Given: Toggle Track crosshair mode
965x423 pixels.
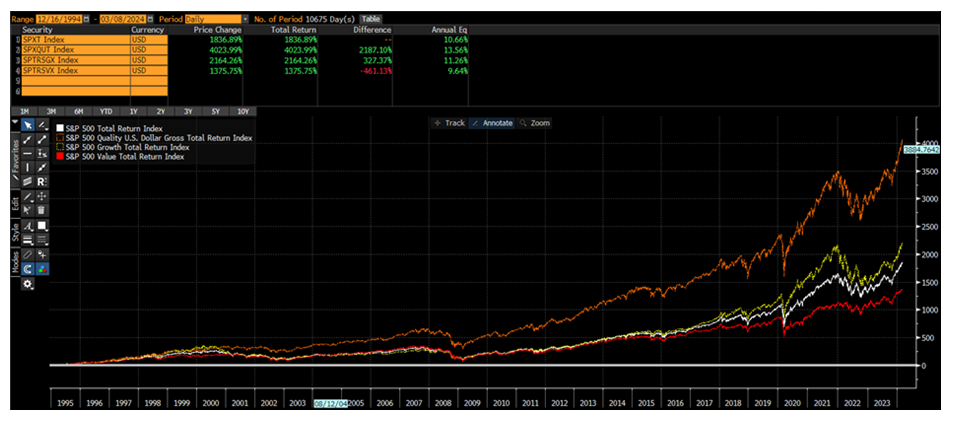Looking at the screenshot, I should 449,123.
